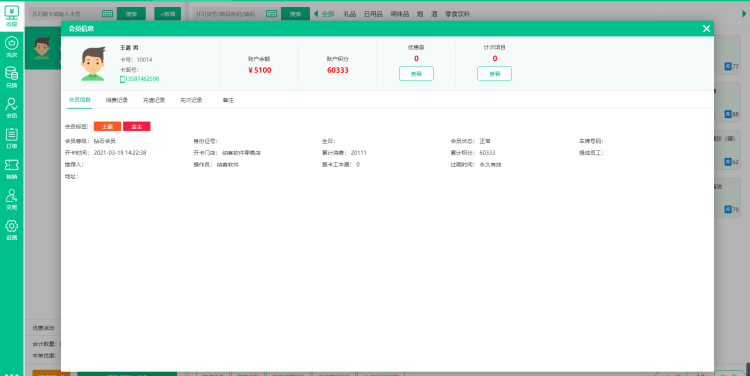Close the 会员信息 dialog

706,29
